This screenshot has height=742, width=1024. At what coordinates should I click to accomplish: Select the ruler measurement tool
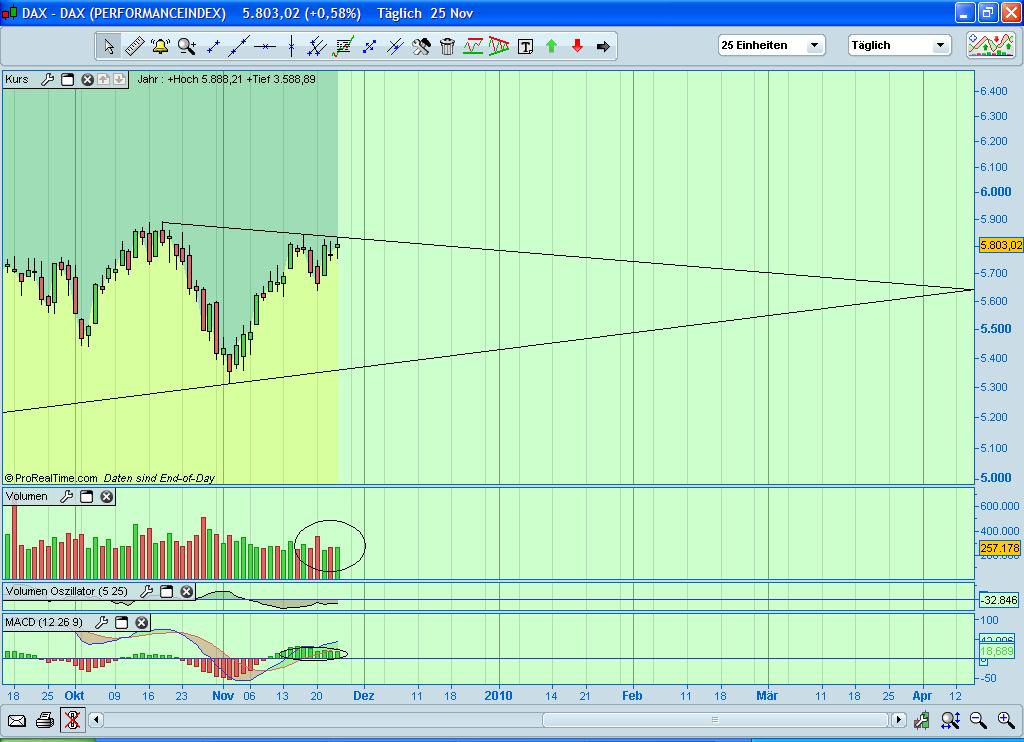136,46
